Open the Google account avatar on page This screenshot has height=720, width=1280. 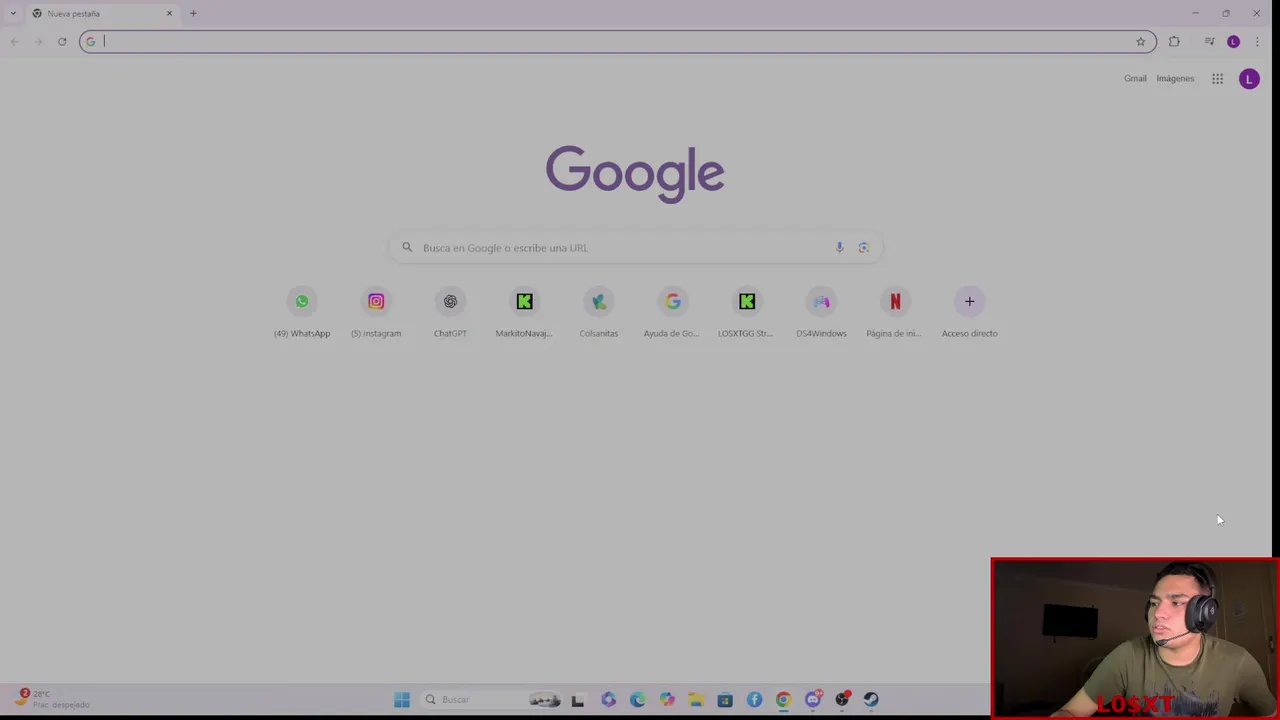(x=1249, y=79)
